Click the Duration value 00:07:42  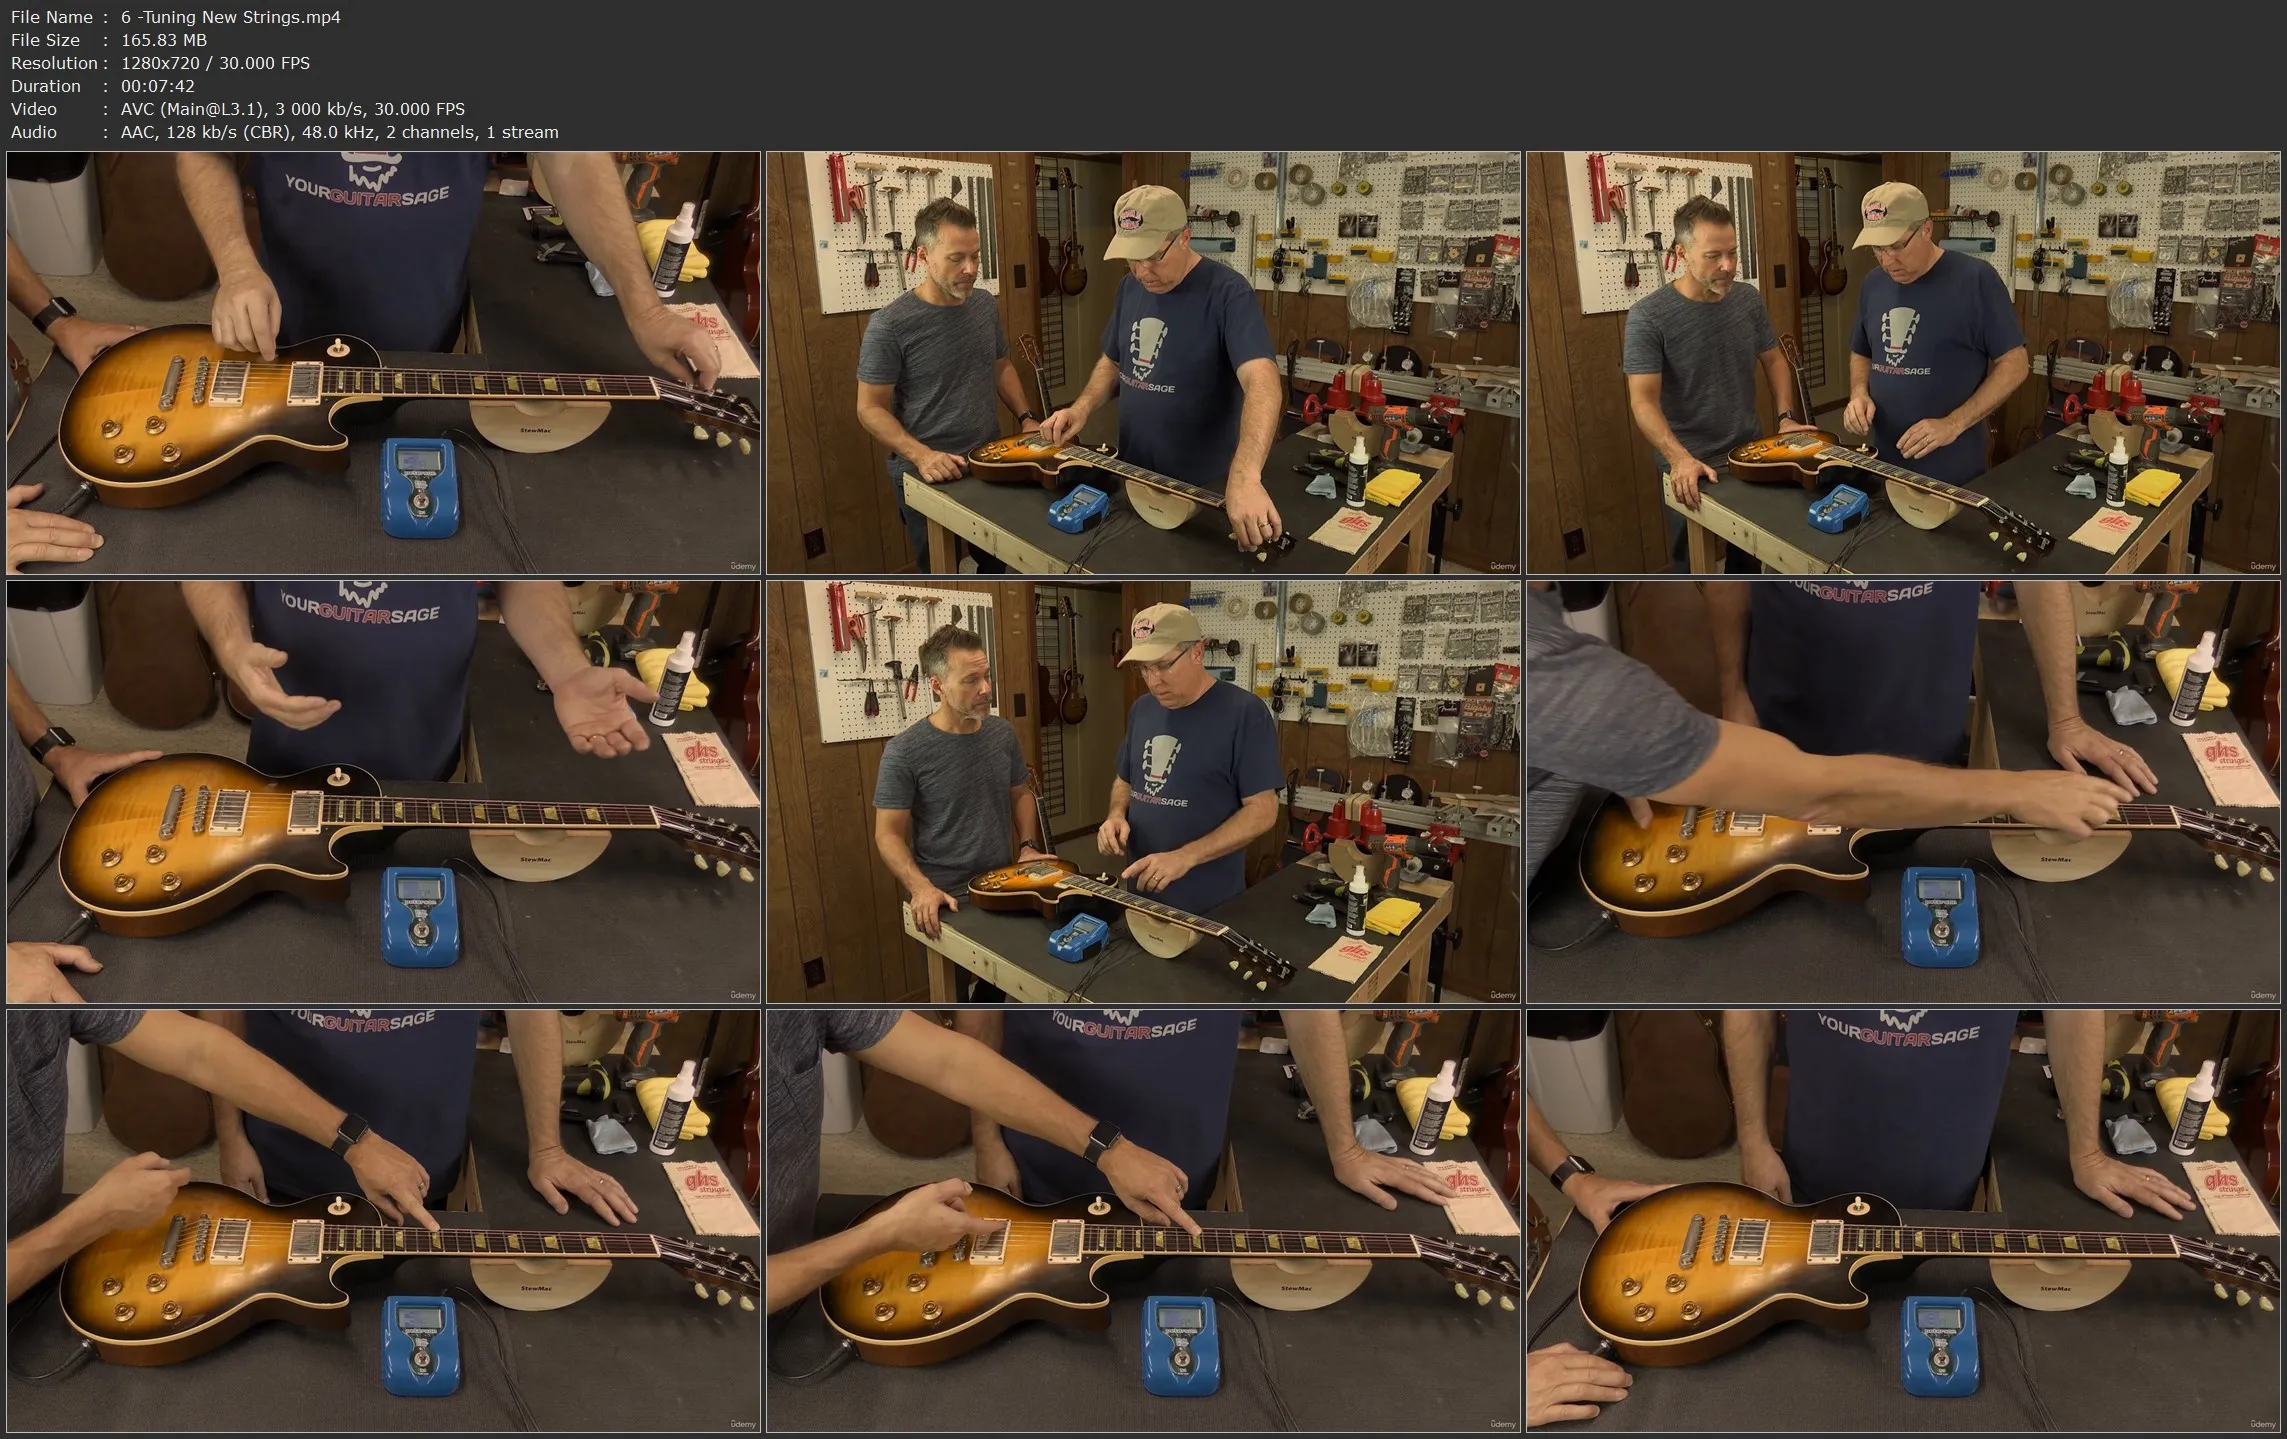point(157,86)
